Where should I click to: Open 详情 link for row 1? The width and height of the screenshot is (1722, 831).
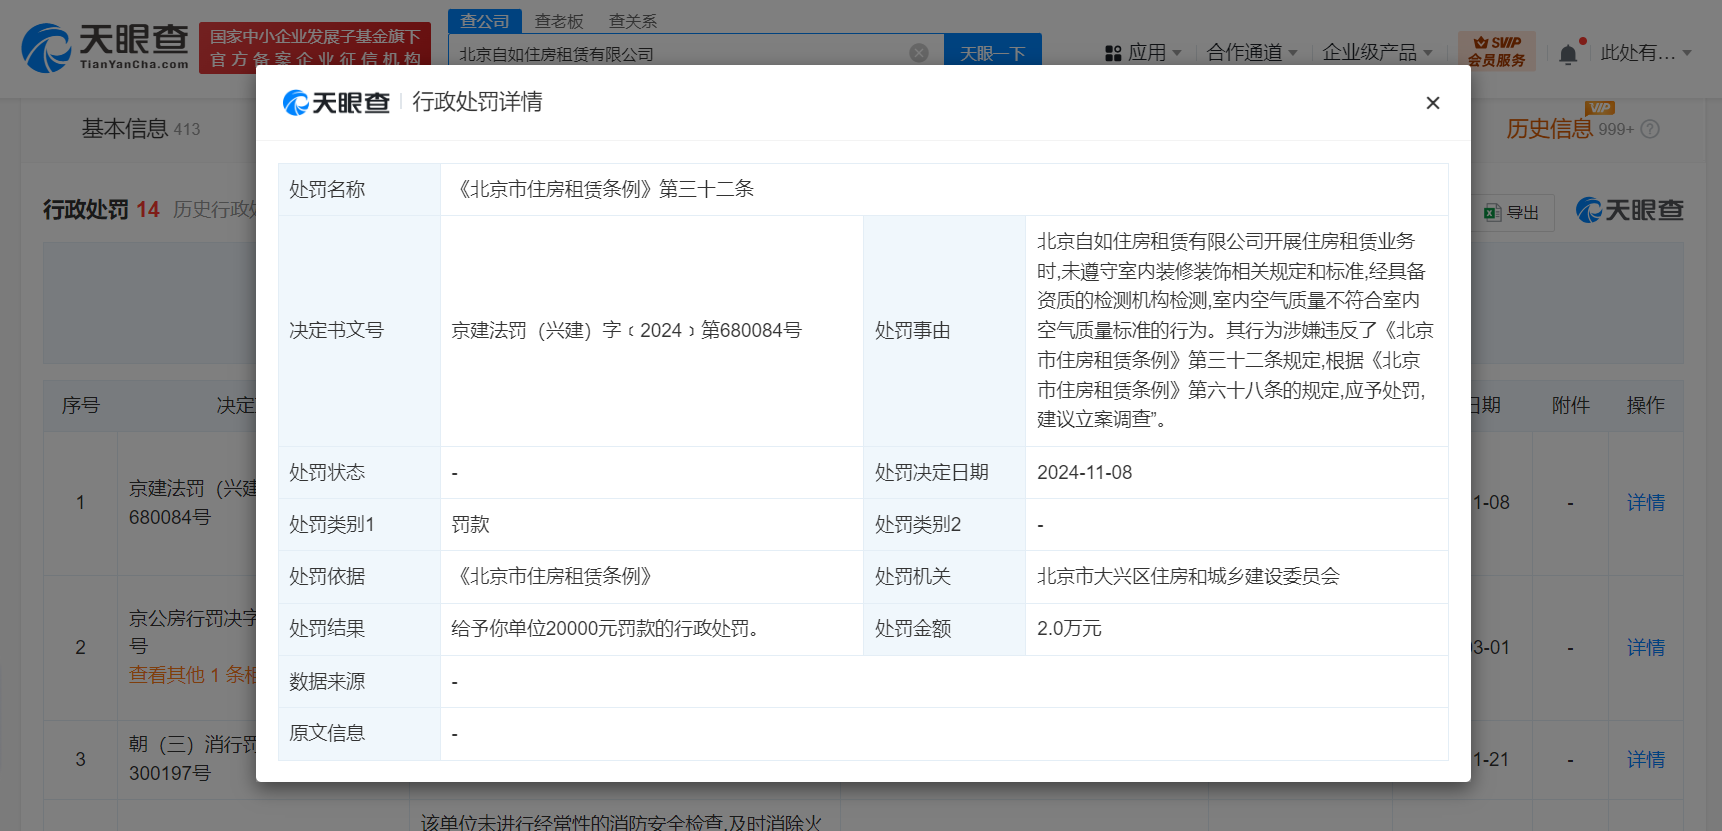pyautogui.click(x=1645, y=503)
